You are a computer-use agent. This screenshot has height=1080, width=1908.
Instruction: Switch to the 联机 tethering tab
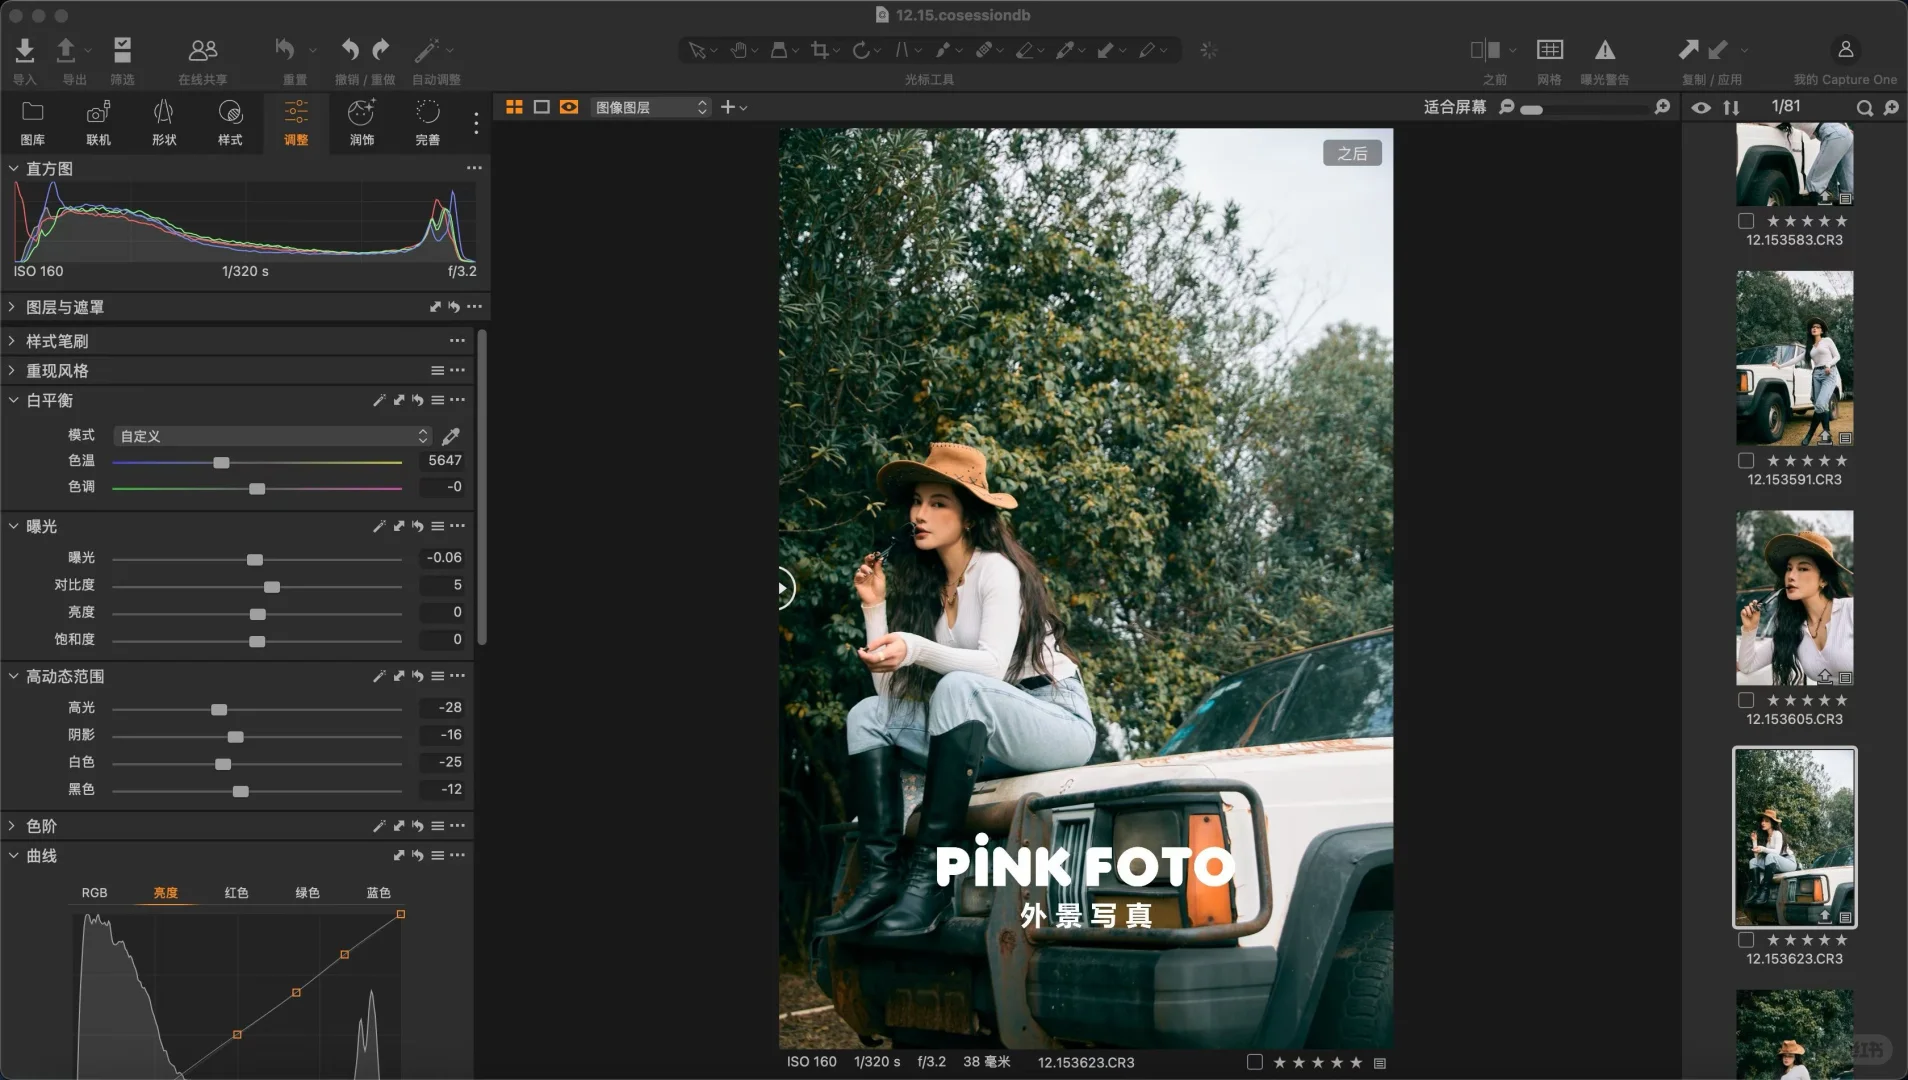click(x=98, y=122)
